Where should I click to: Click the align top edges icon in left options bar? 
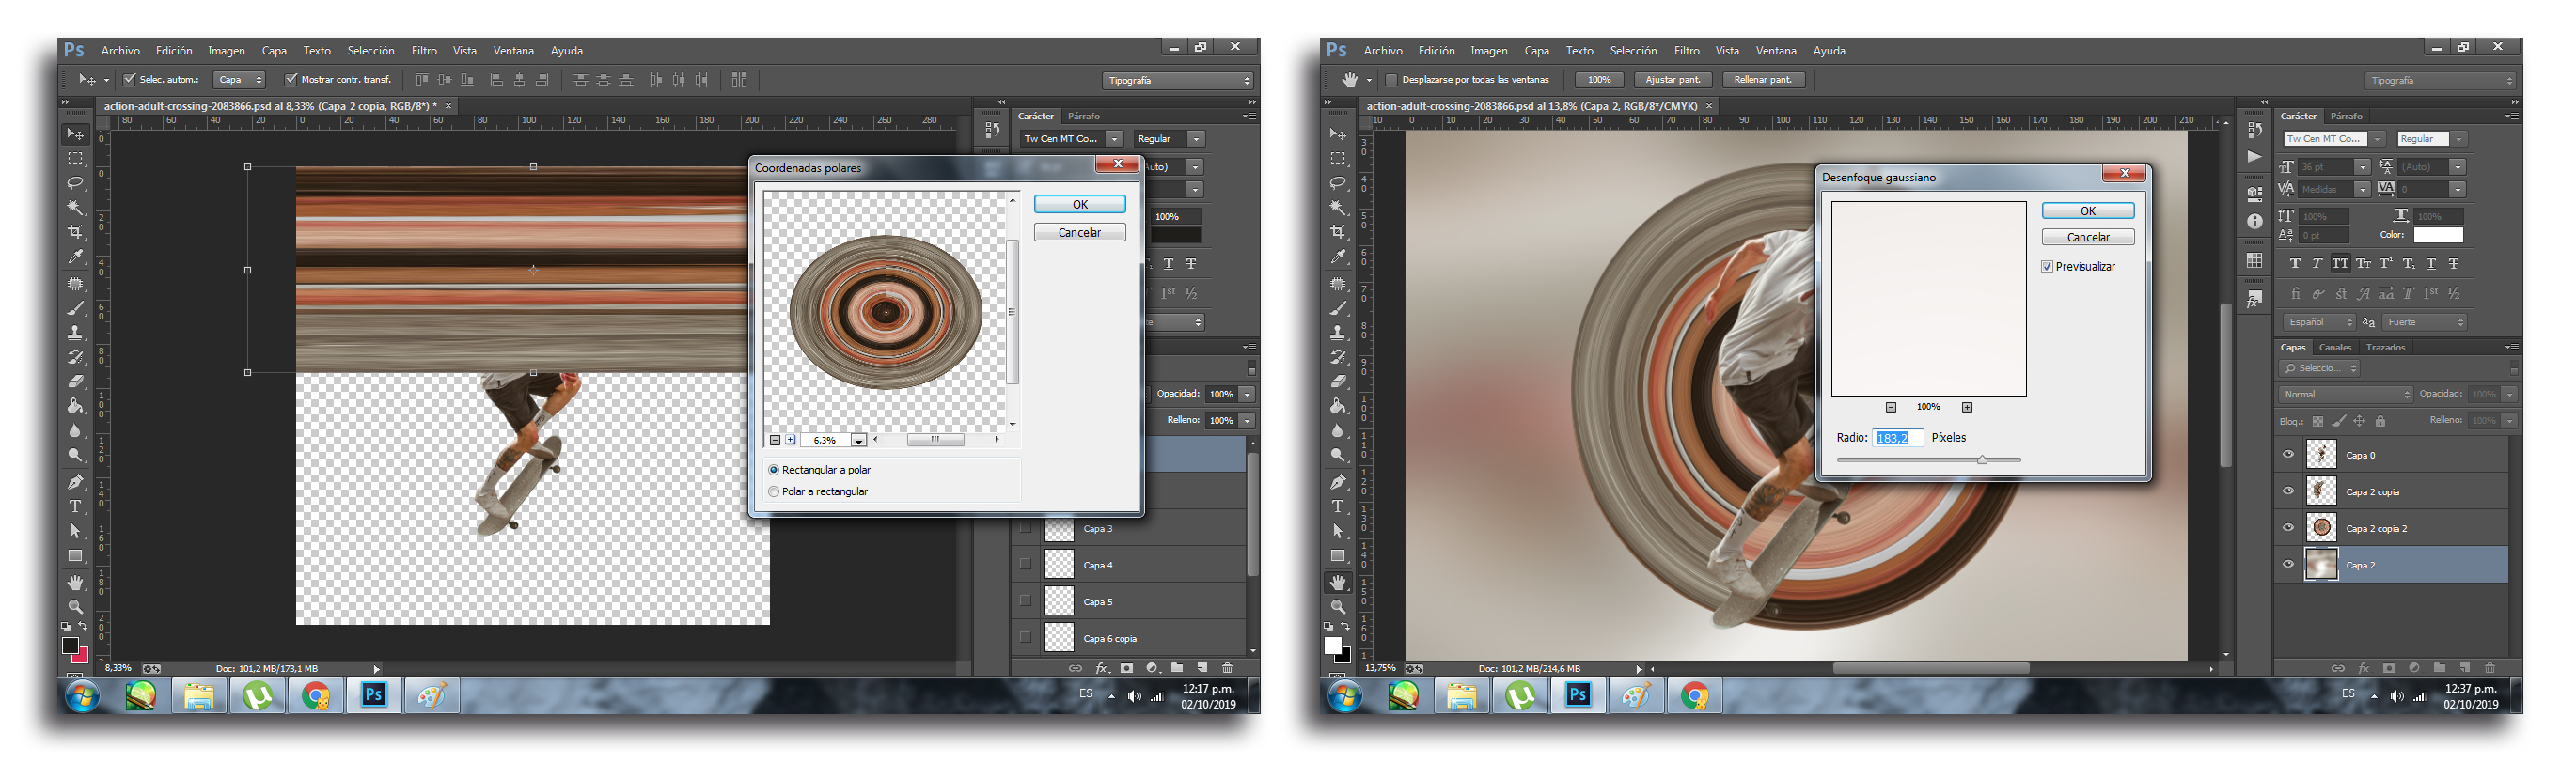coord(422,80)
